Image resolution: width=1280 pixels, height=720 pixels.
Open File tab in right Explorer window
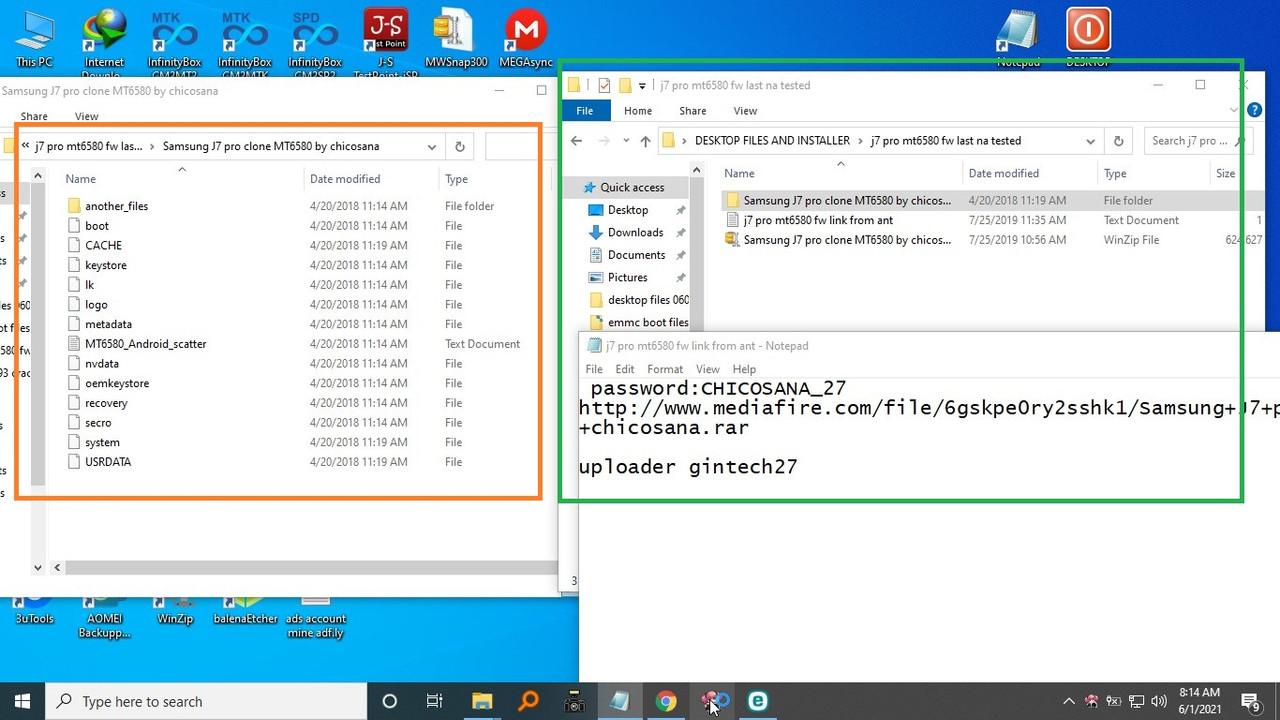tap(585, 111)
